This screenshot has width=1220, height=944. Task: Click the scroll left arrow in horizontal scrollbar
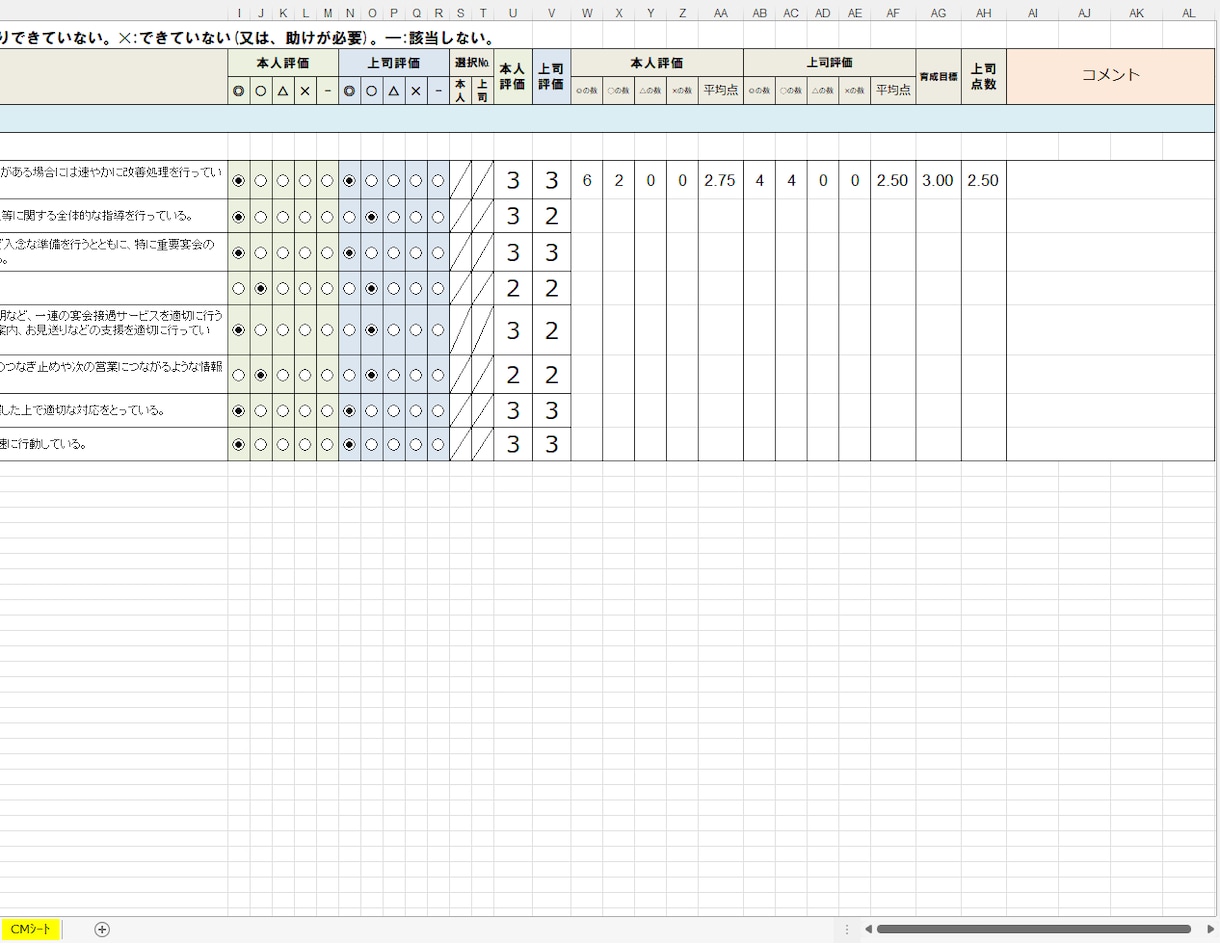pos(868,929)
